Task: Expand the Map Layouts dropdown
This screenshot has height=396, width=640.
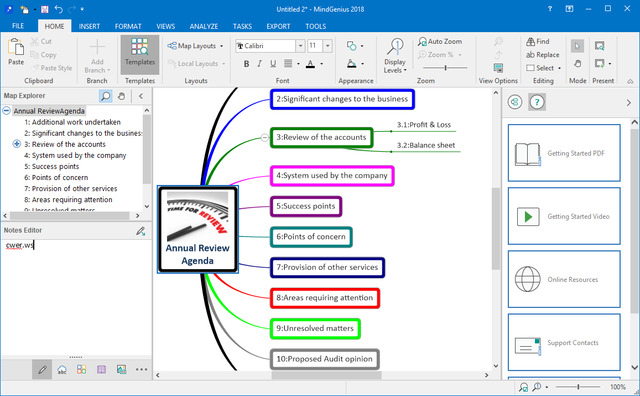Action: (195, 46)
